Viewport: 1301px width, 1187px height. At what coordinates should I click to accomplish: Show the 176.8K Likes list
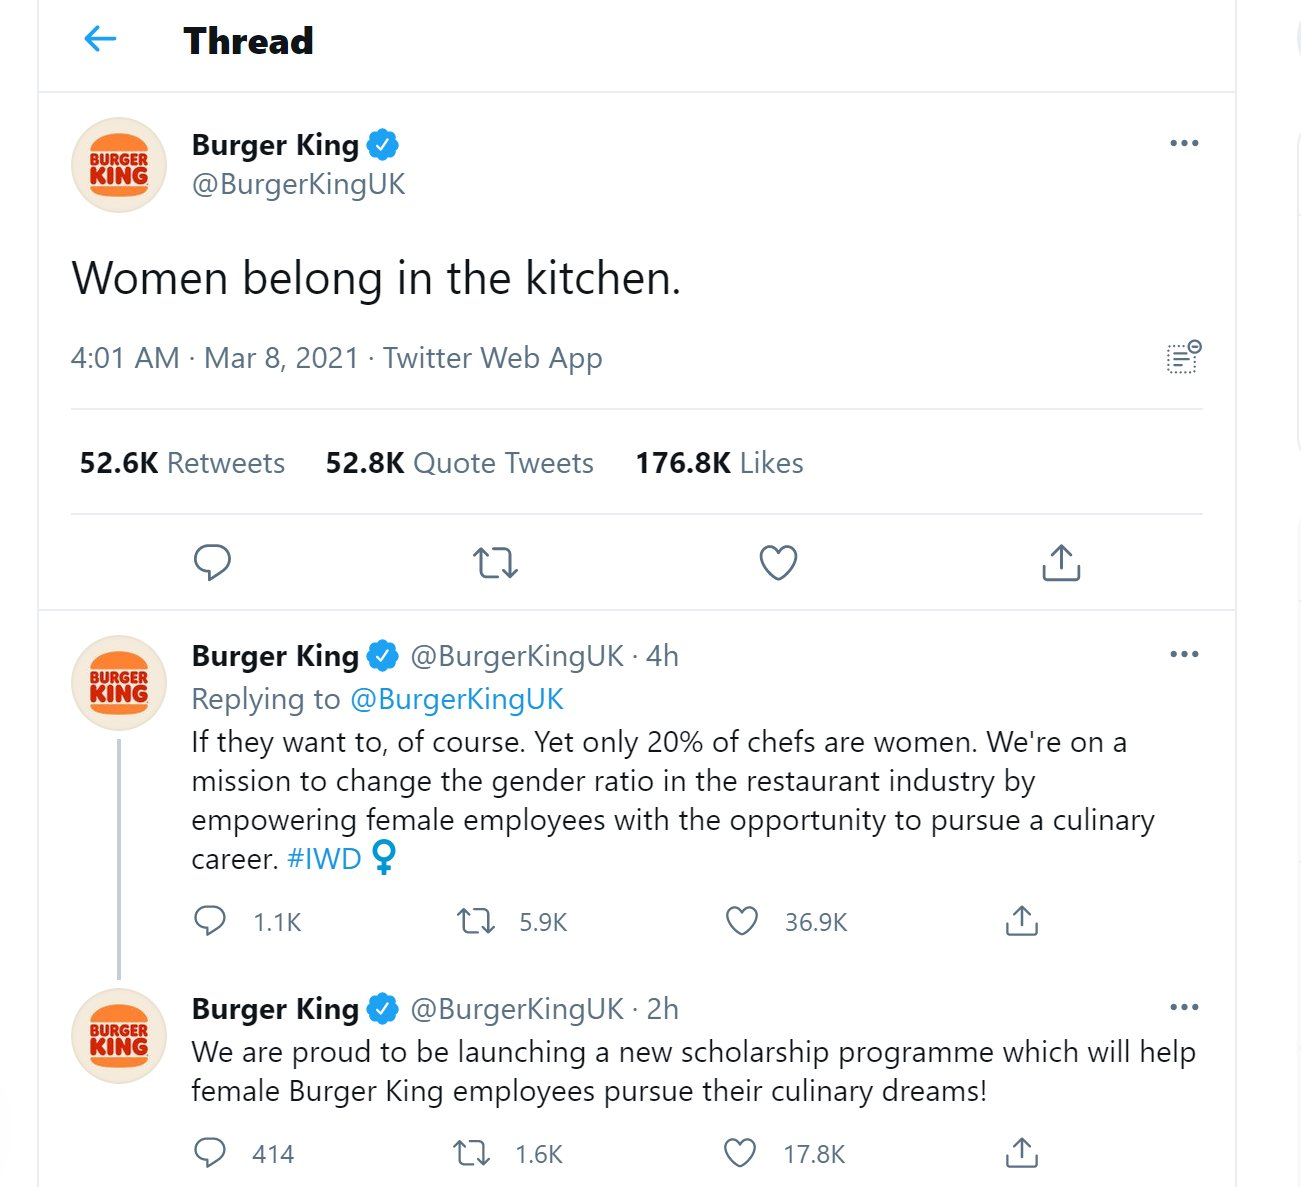coord(719,463)
